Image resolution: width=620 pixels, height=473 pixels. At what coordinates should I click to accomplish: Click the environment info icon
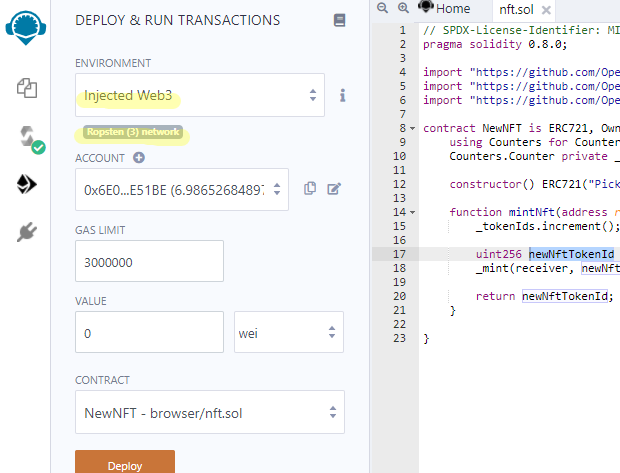[342, 95]
